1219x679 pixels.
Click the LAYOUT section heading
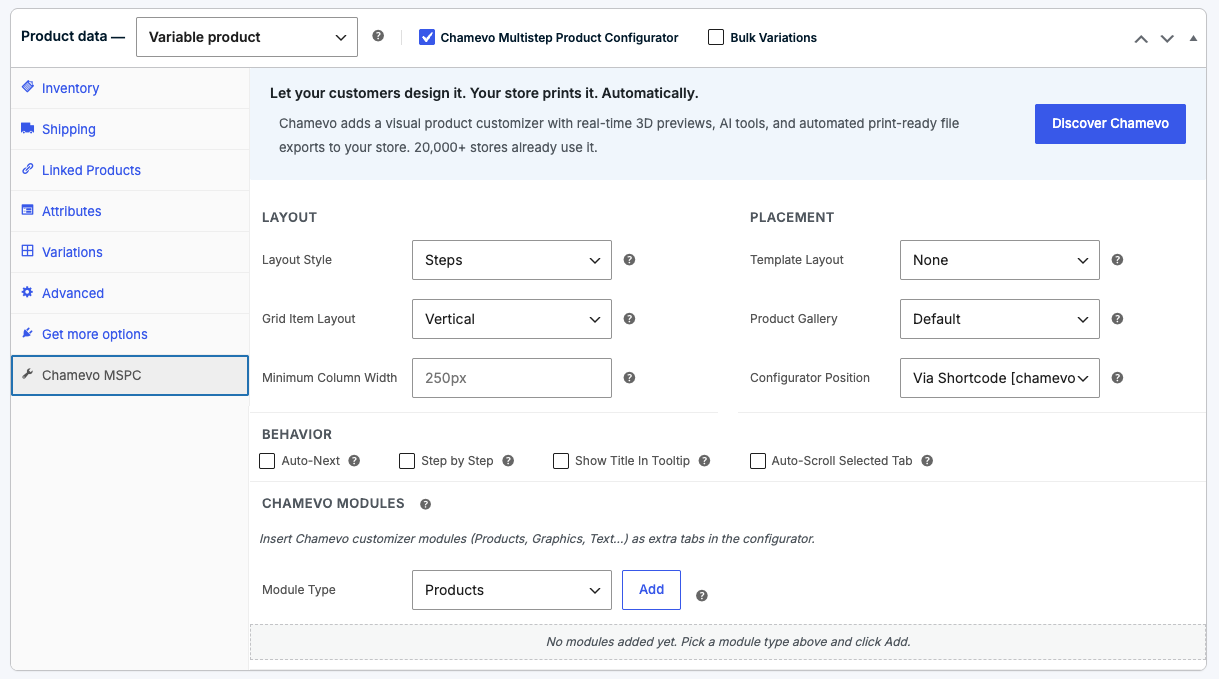289,217
